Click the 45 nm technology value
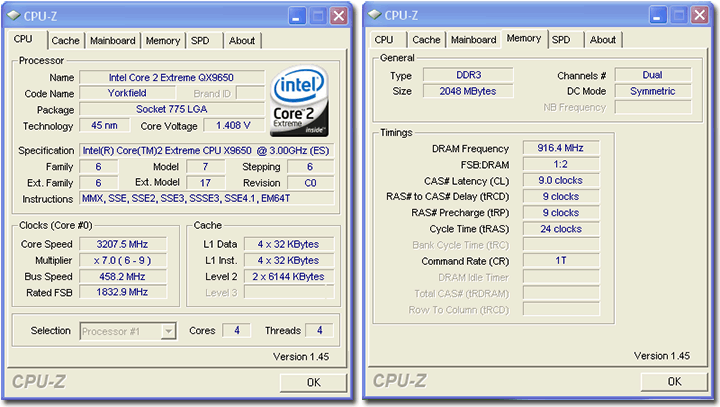Image resolution: width=720 pixels, height=407 pixels. coord(104,125)
